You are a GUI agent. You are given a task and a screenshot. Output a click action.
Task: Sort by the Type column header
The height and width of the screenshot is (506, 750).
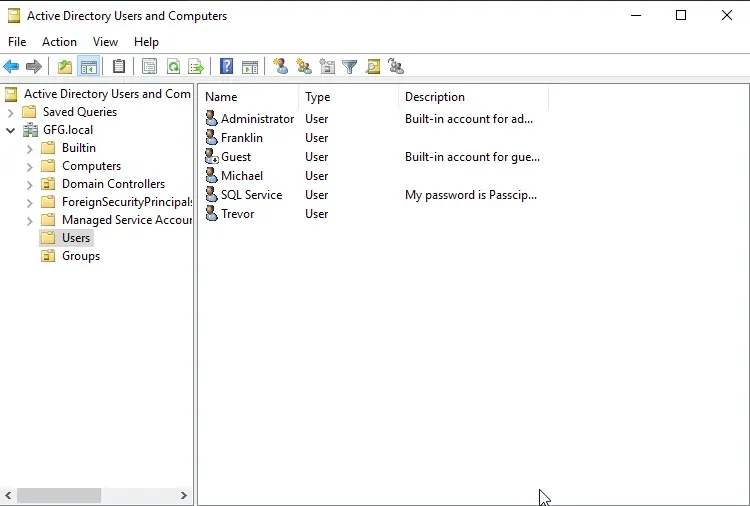[349, 97]
